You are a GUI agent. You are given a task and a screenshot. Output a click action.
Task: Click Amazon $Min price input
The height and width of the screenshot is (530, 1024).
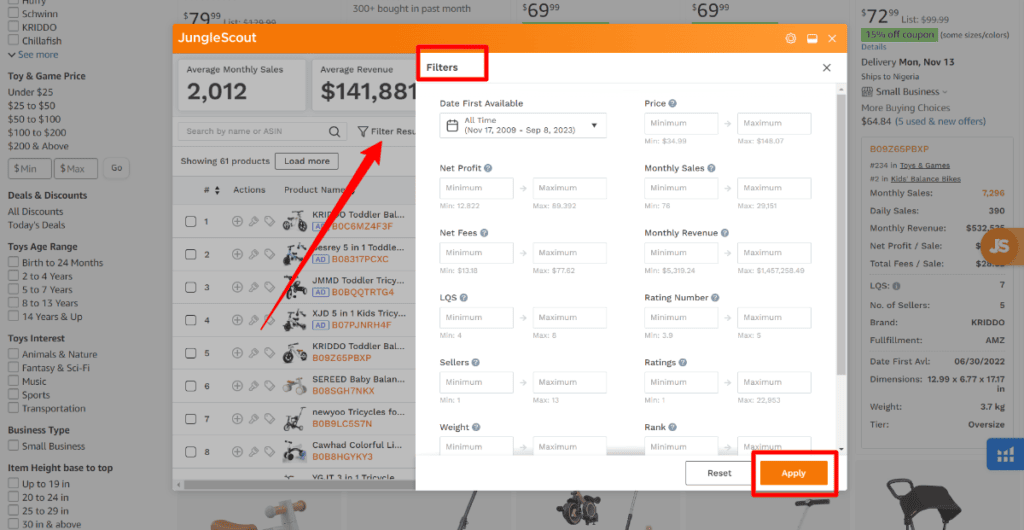pos(29,169)
